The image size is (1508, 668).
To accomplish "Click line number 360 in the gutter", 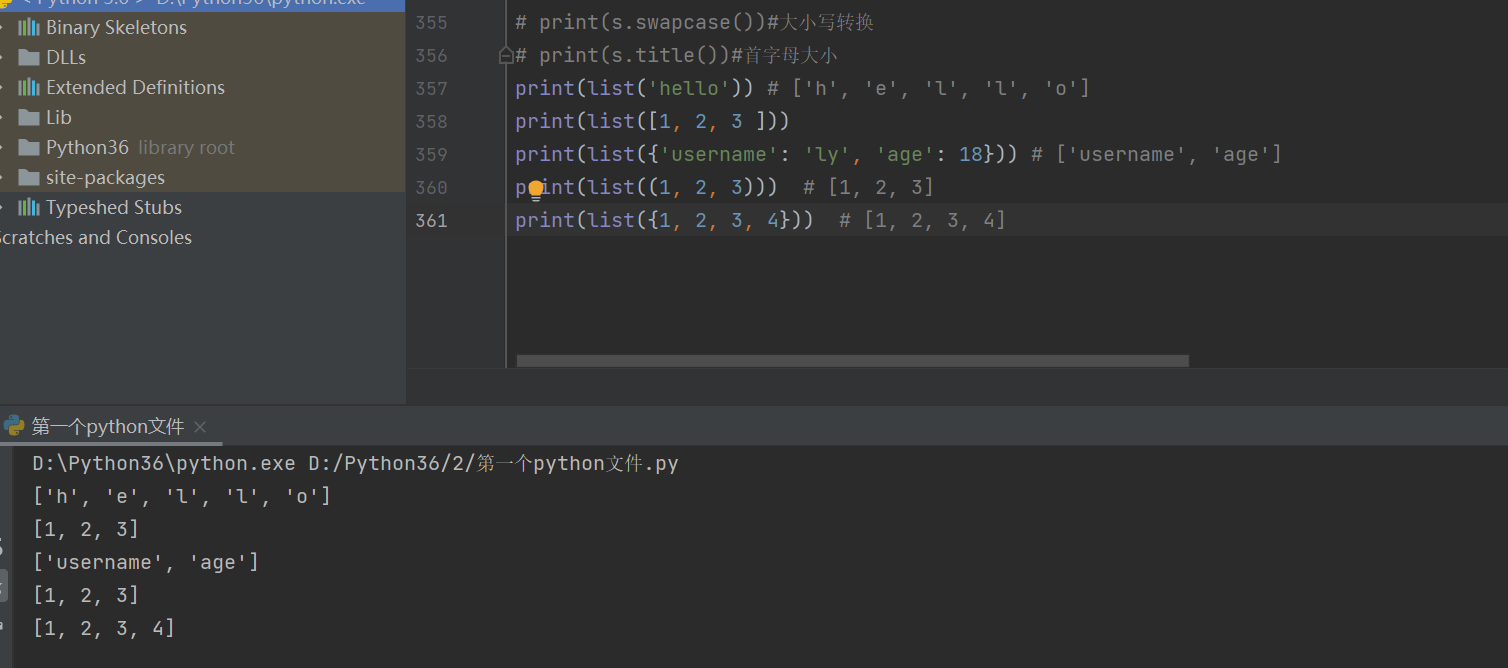I will click(431, 187).
